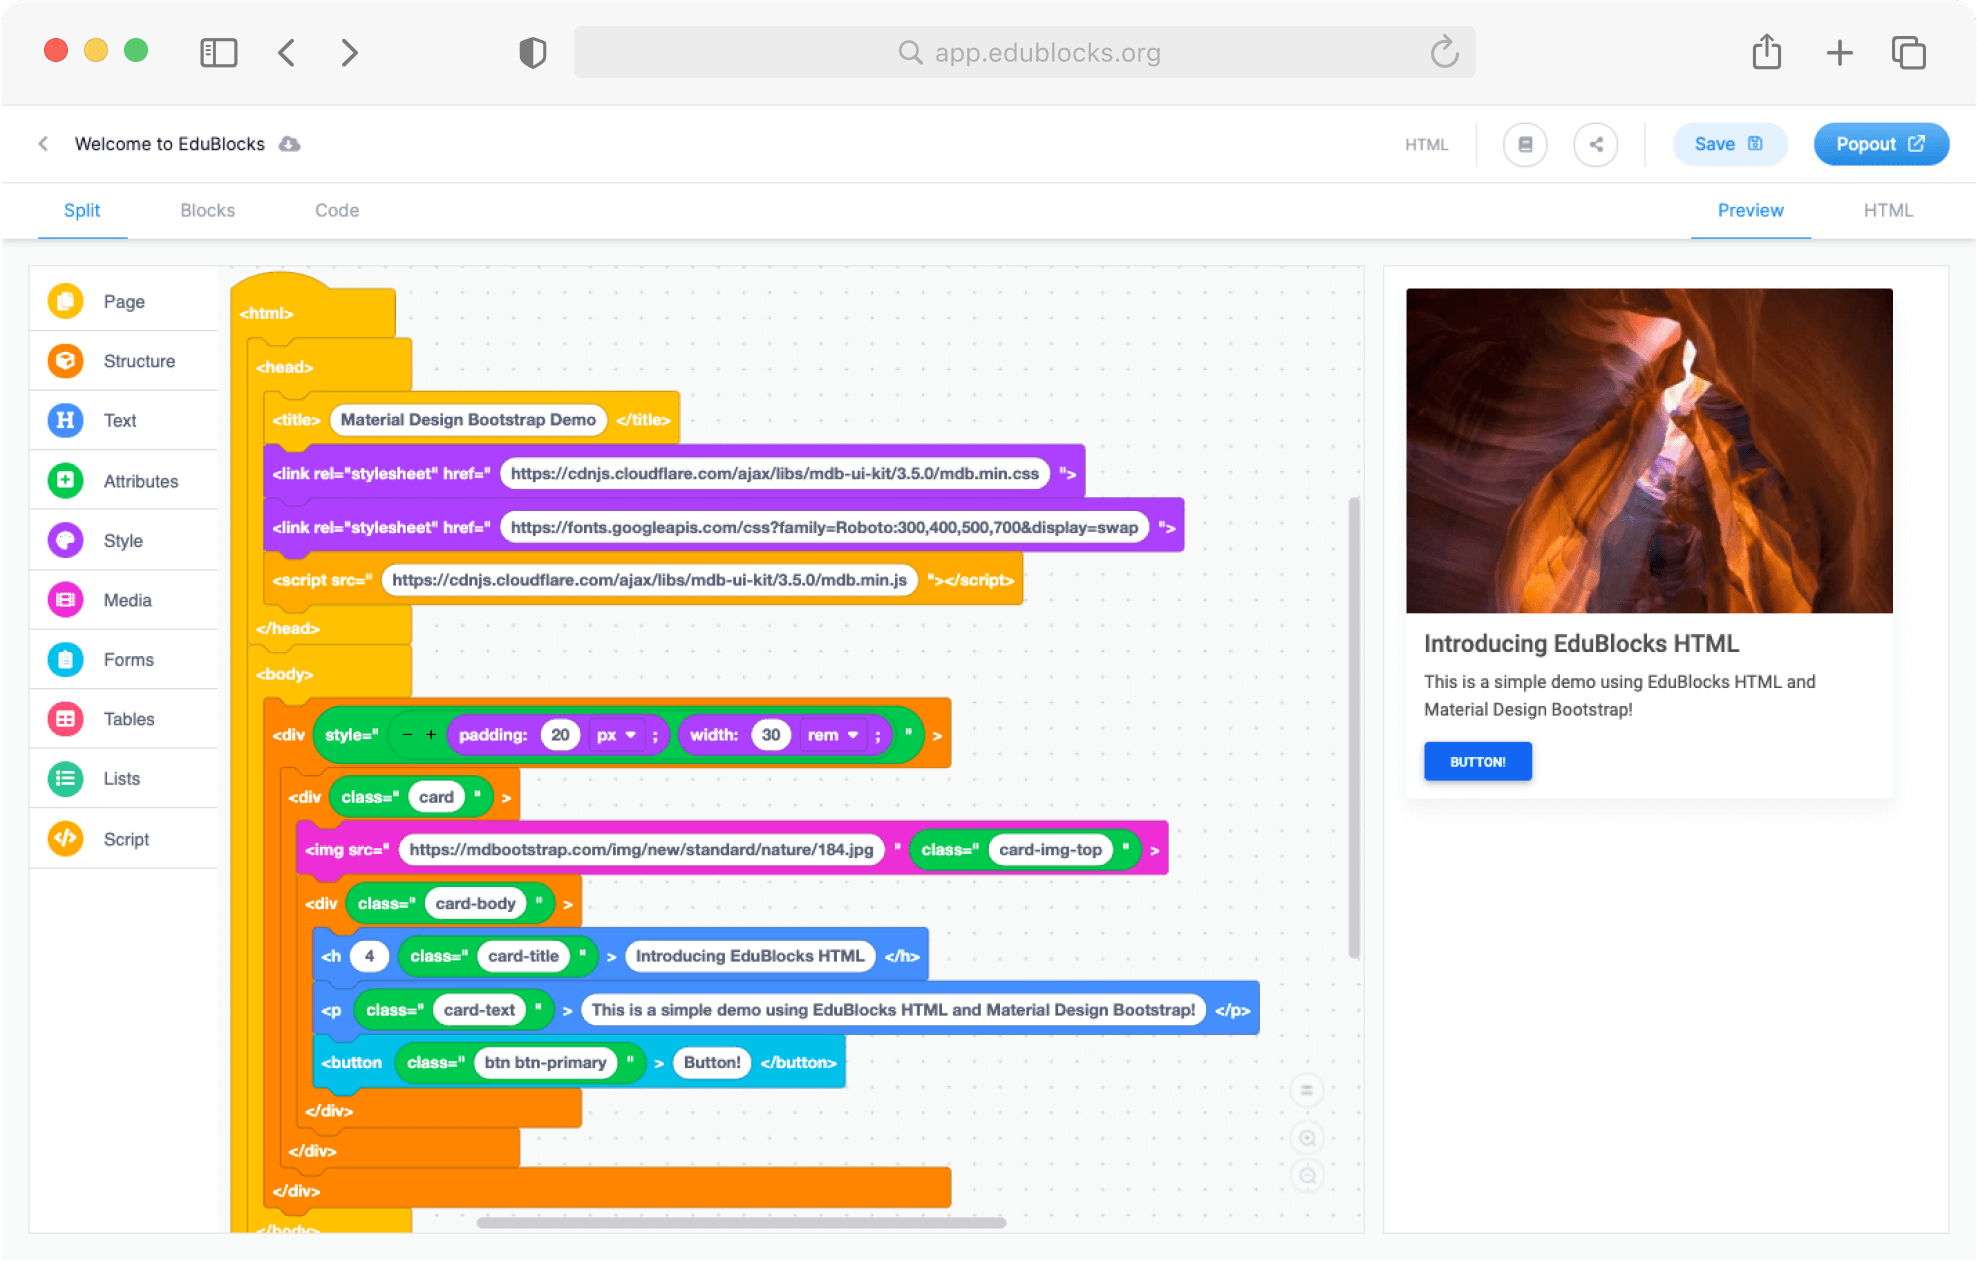1978x1261 pixels.
Task: Click the workspace vertical scrollbar
Action: (1354, 727)
